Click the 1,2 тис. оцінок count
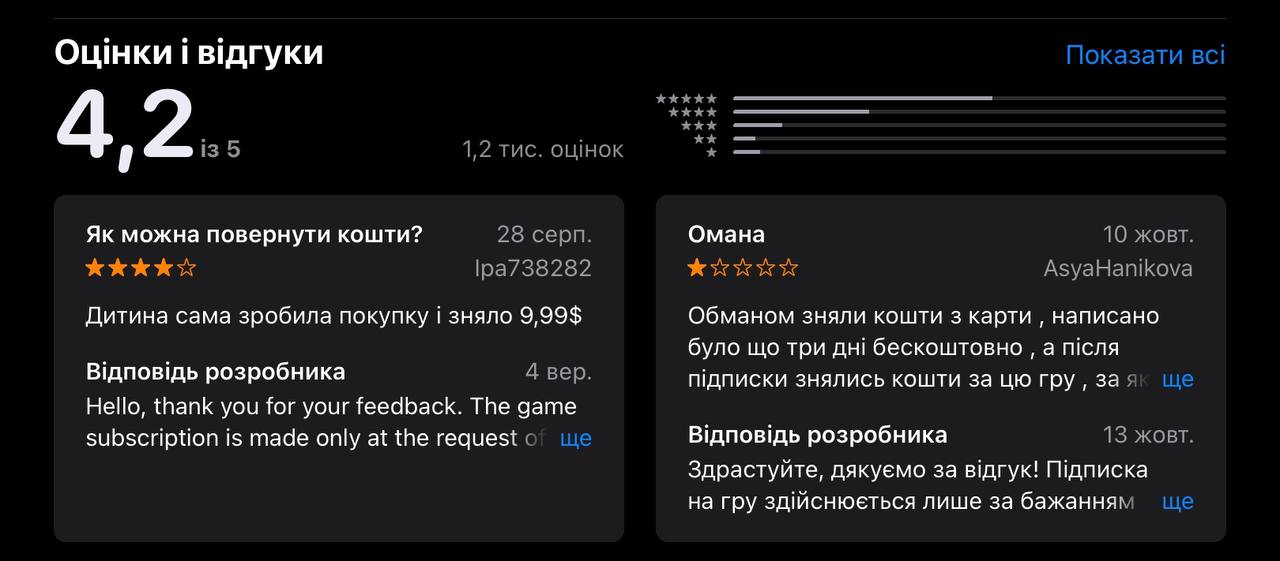Screen dimensions: 1280x561 542,149
